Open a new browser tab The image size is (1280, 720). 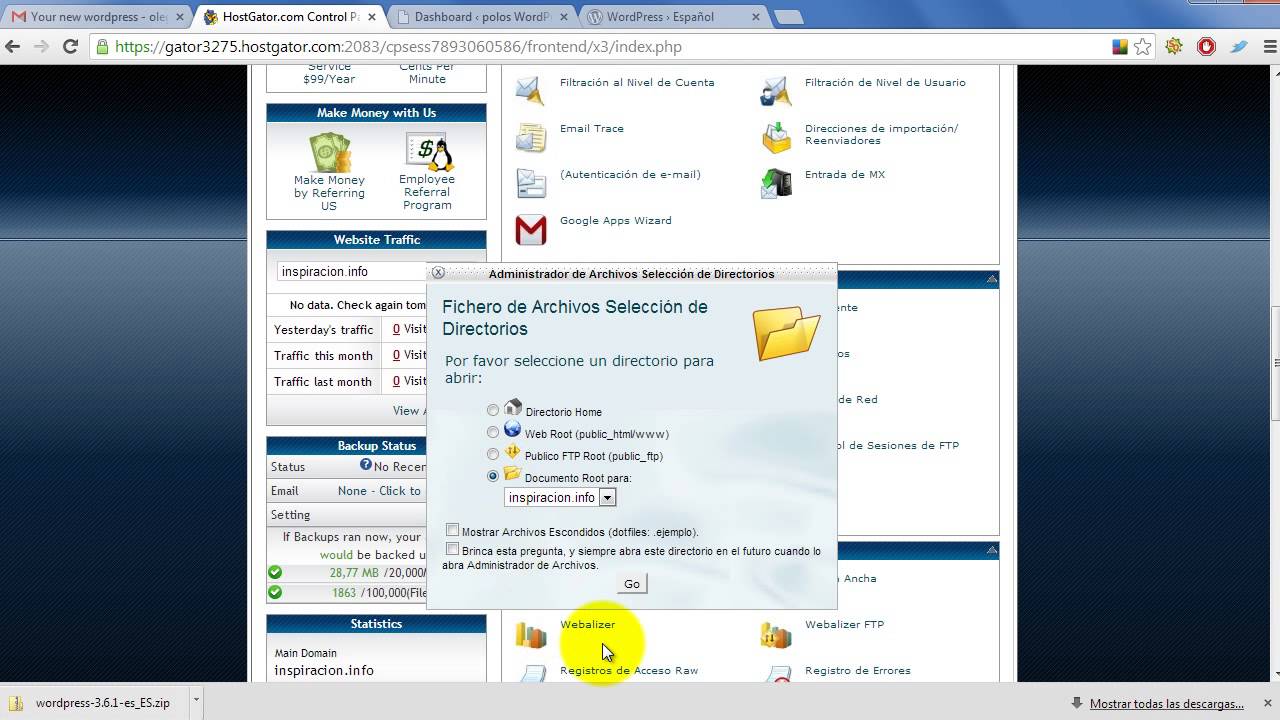[788, 17]
